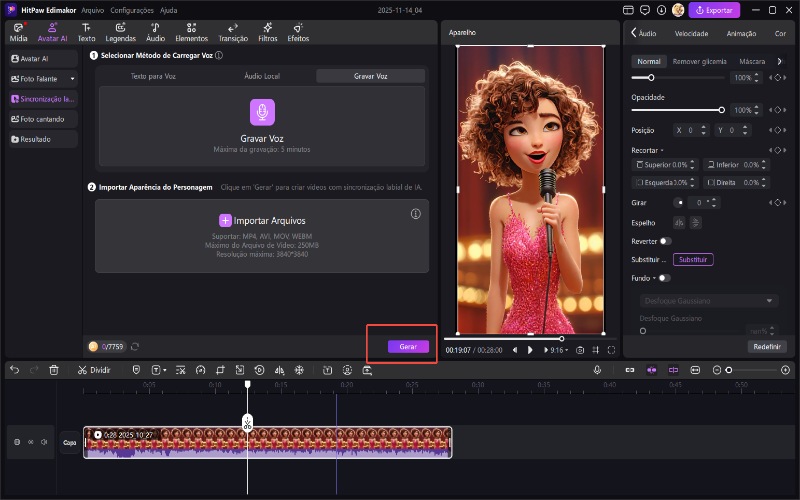Click the play button under the preview

(530, 350)
